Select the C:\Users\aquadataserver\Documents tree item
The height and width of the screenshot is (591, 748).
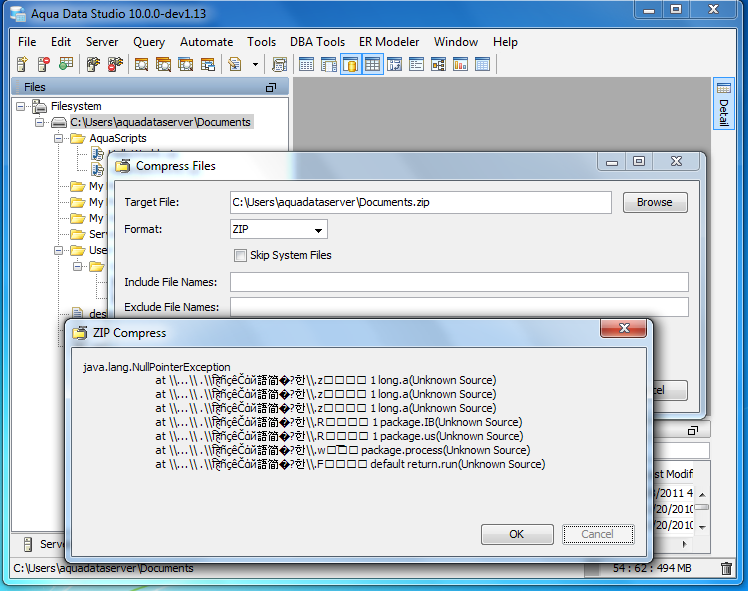pos(160,122)
